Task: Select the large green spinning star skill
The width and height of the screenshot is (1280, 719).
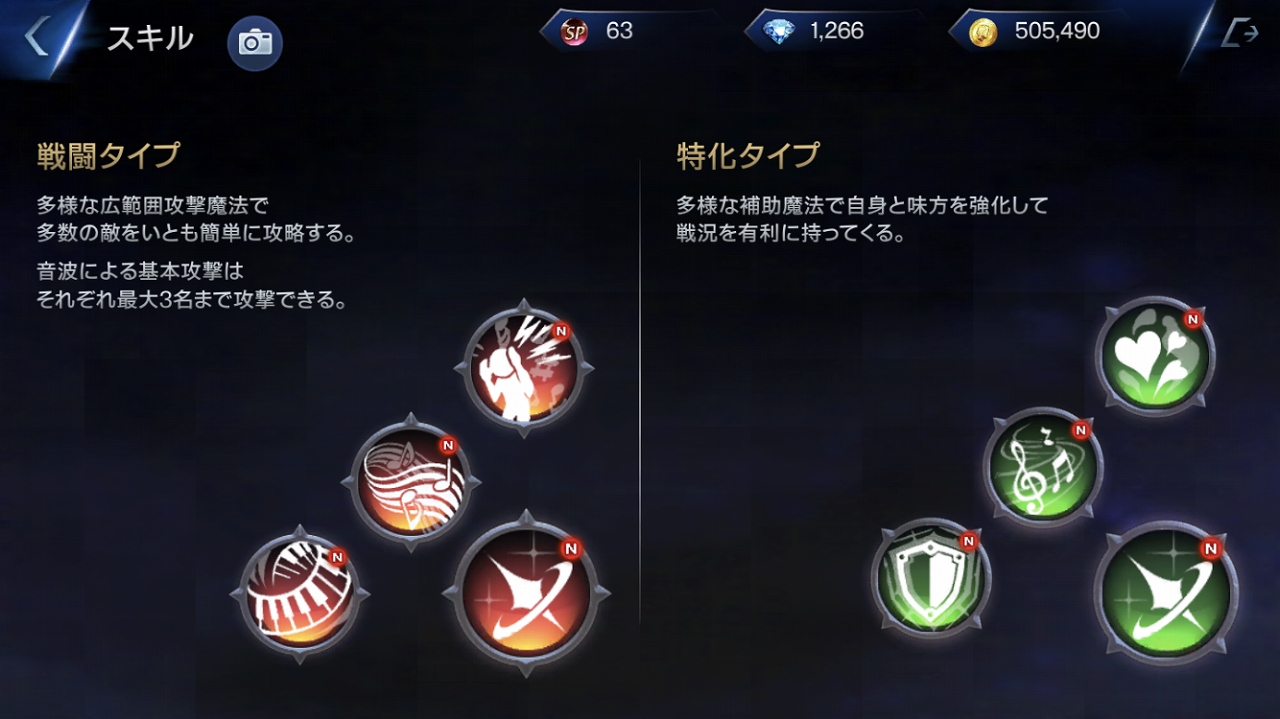Action: 1166,593
